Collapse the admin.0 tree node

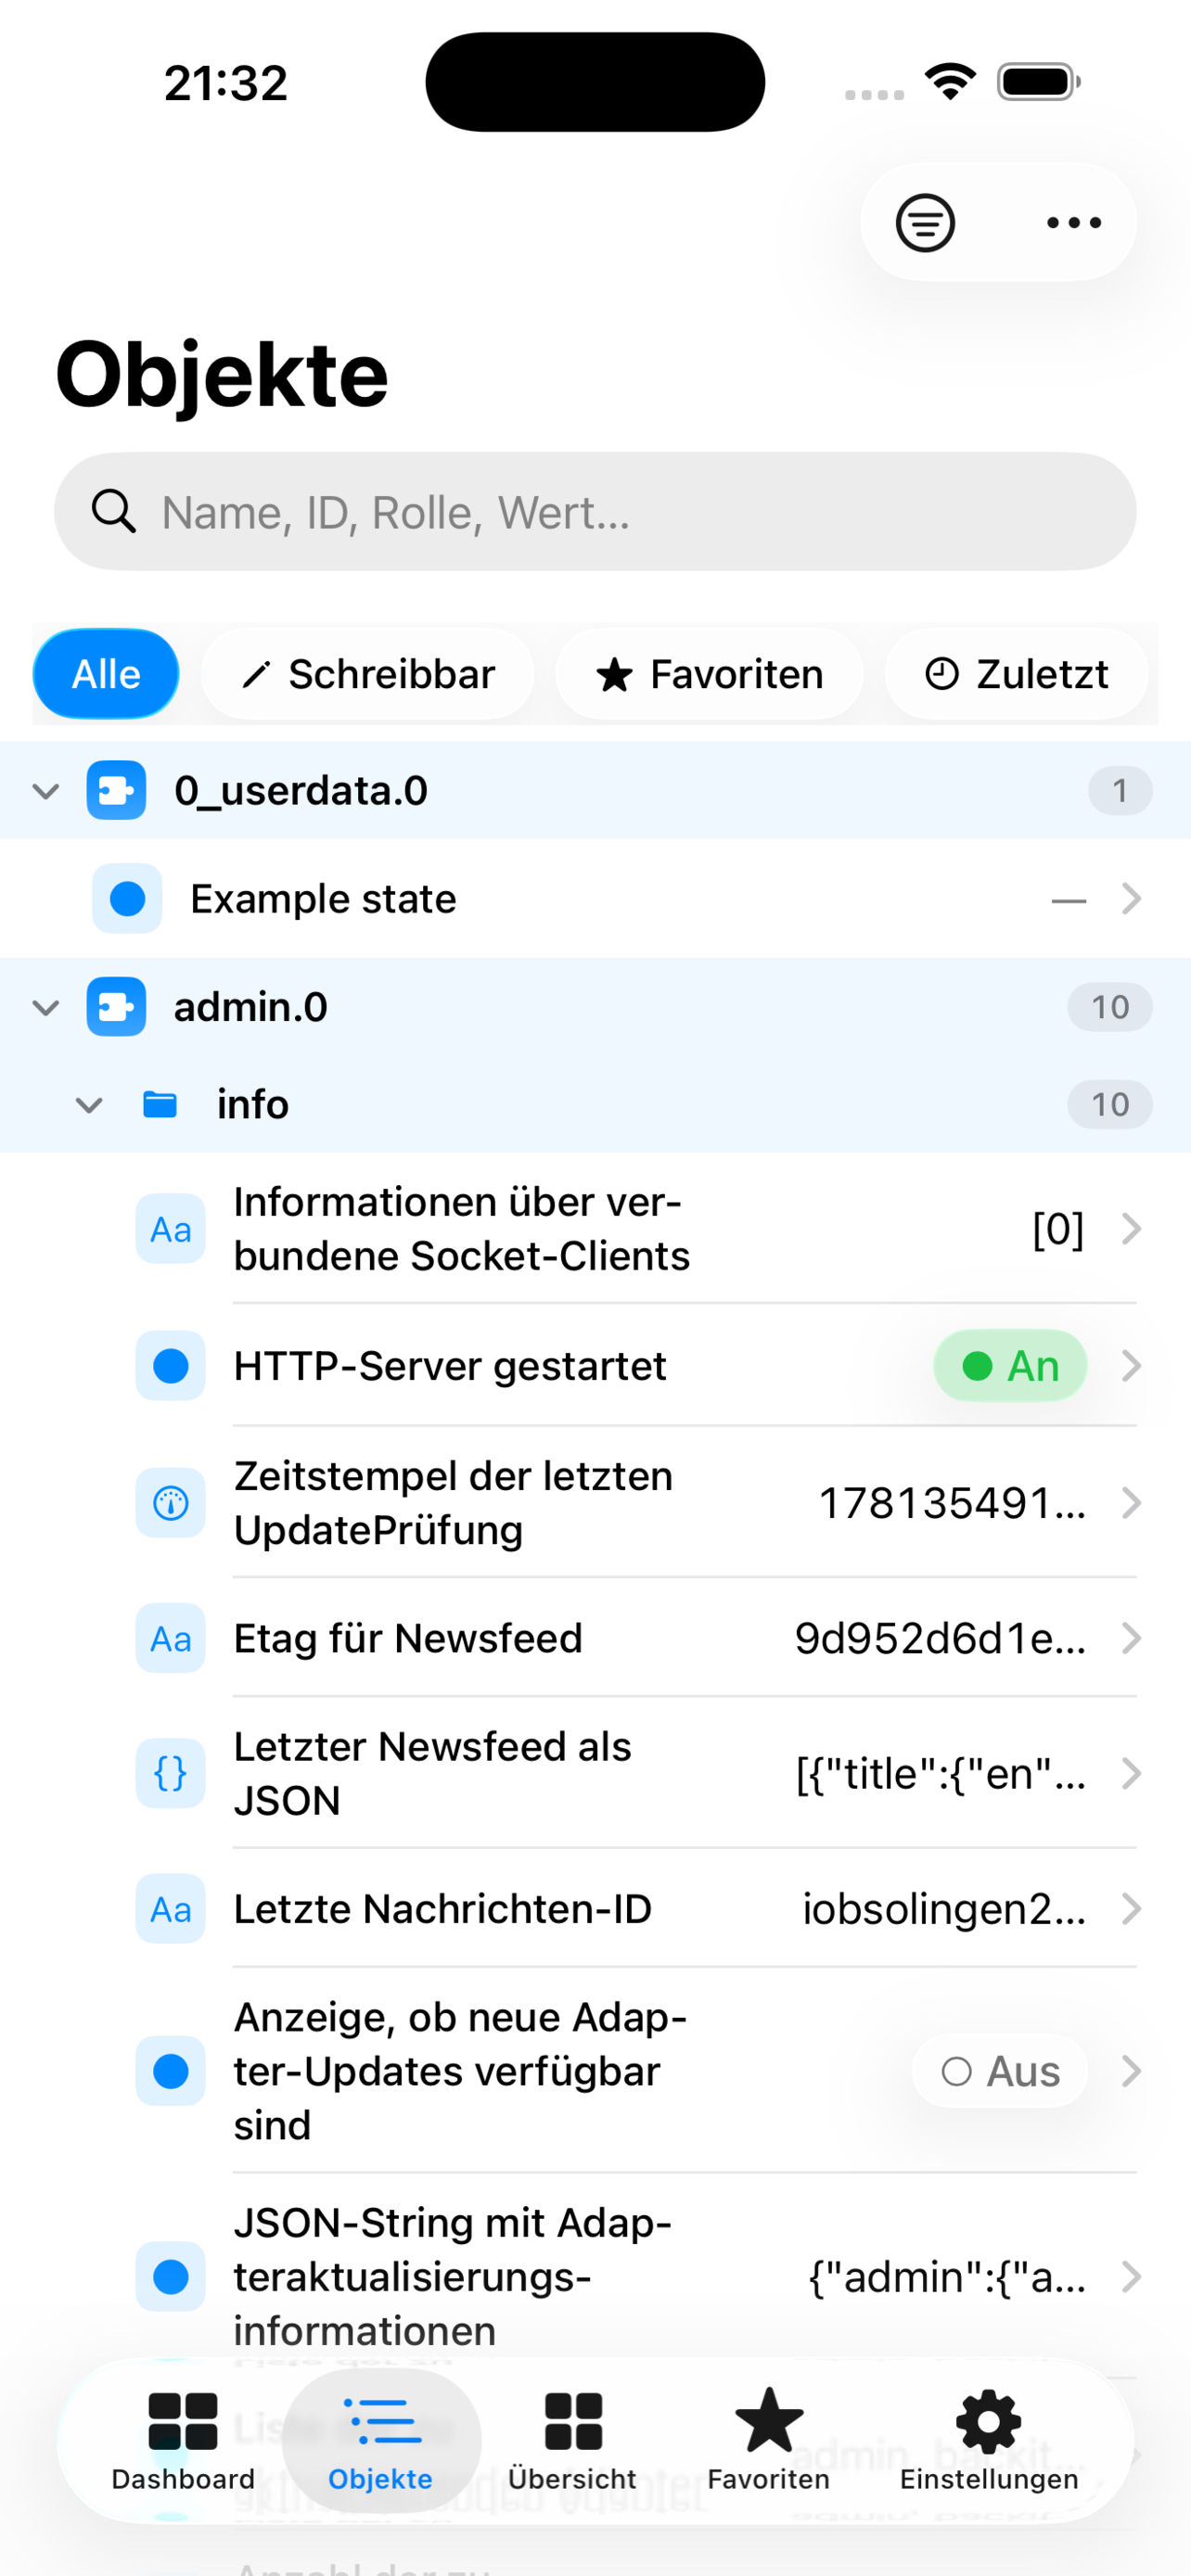[x=46, y=1006]
